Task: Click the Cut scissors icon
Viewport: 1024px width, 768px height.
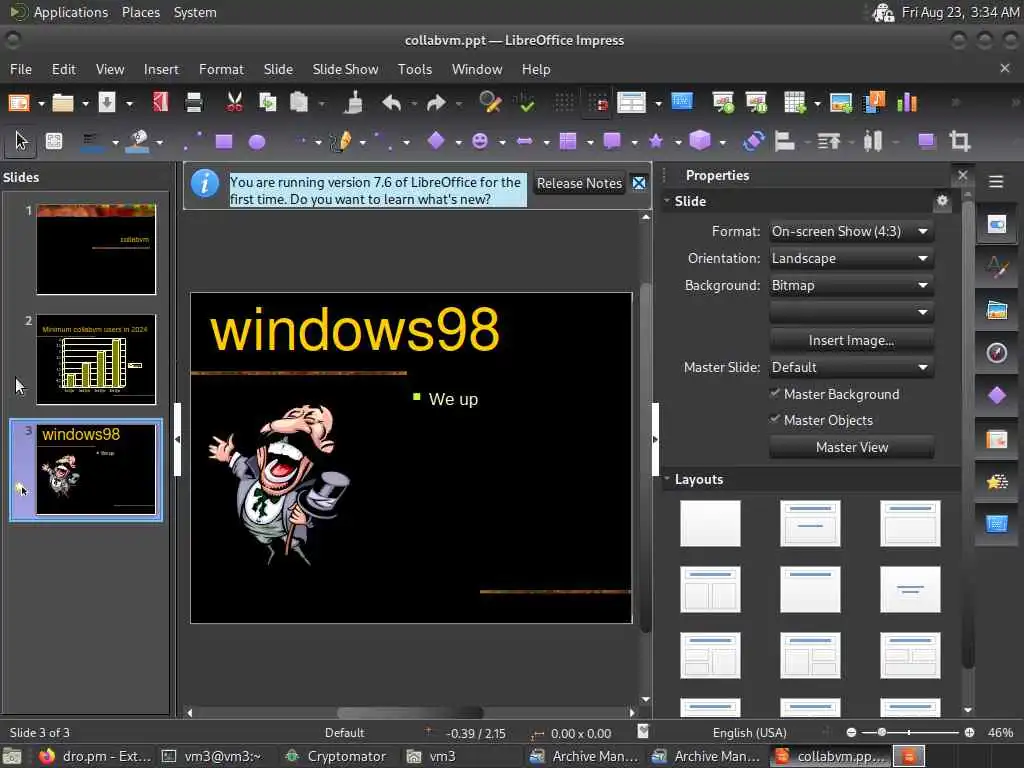Action: pos(234,103)
